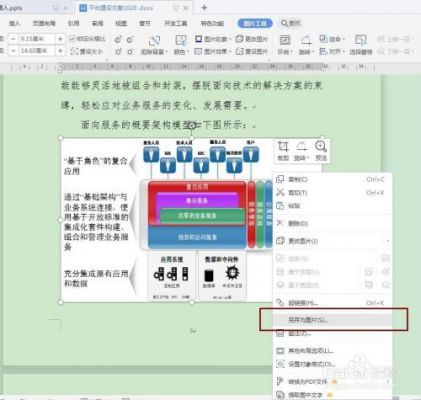The image size is (421, 400).
Task: Choose Caption (题注) in the context menu
Action: (332, 333)
